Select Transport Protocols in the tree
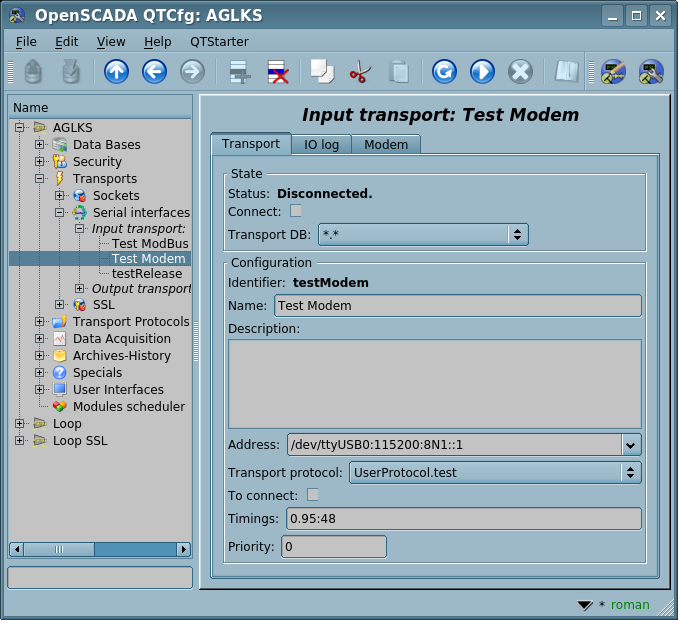 click(131, 322)
